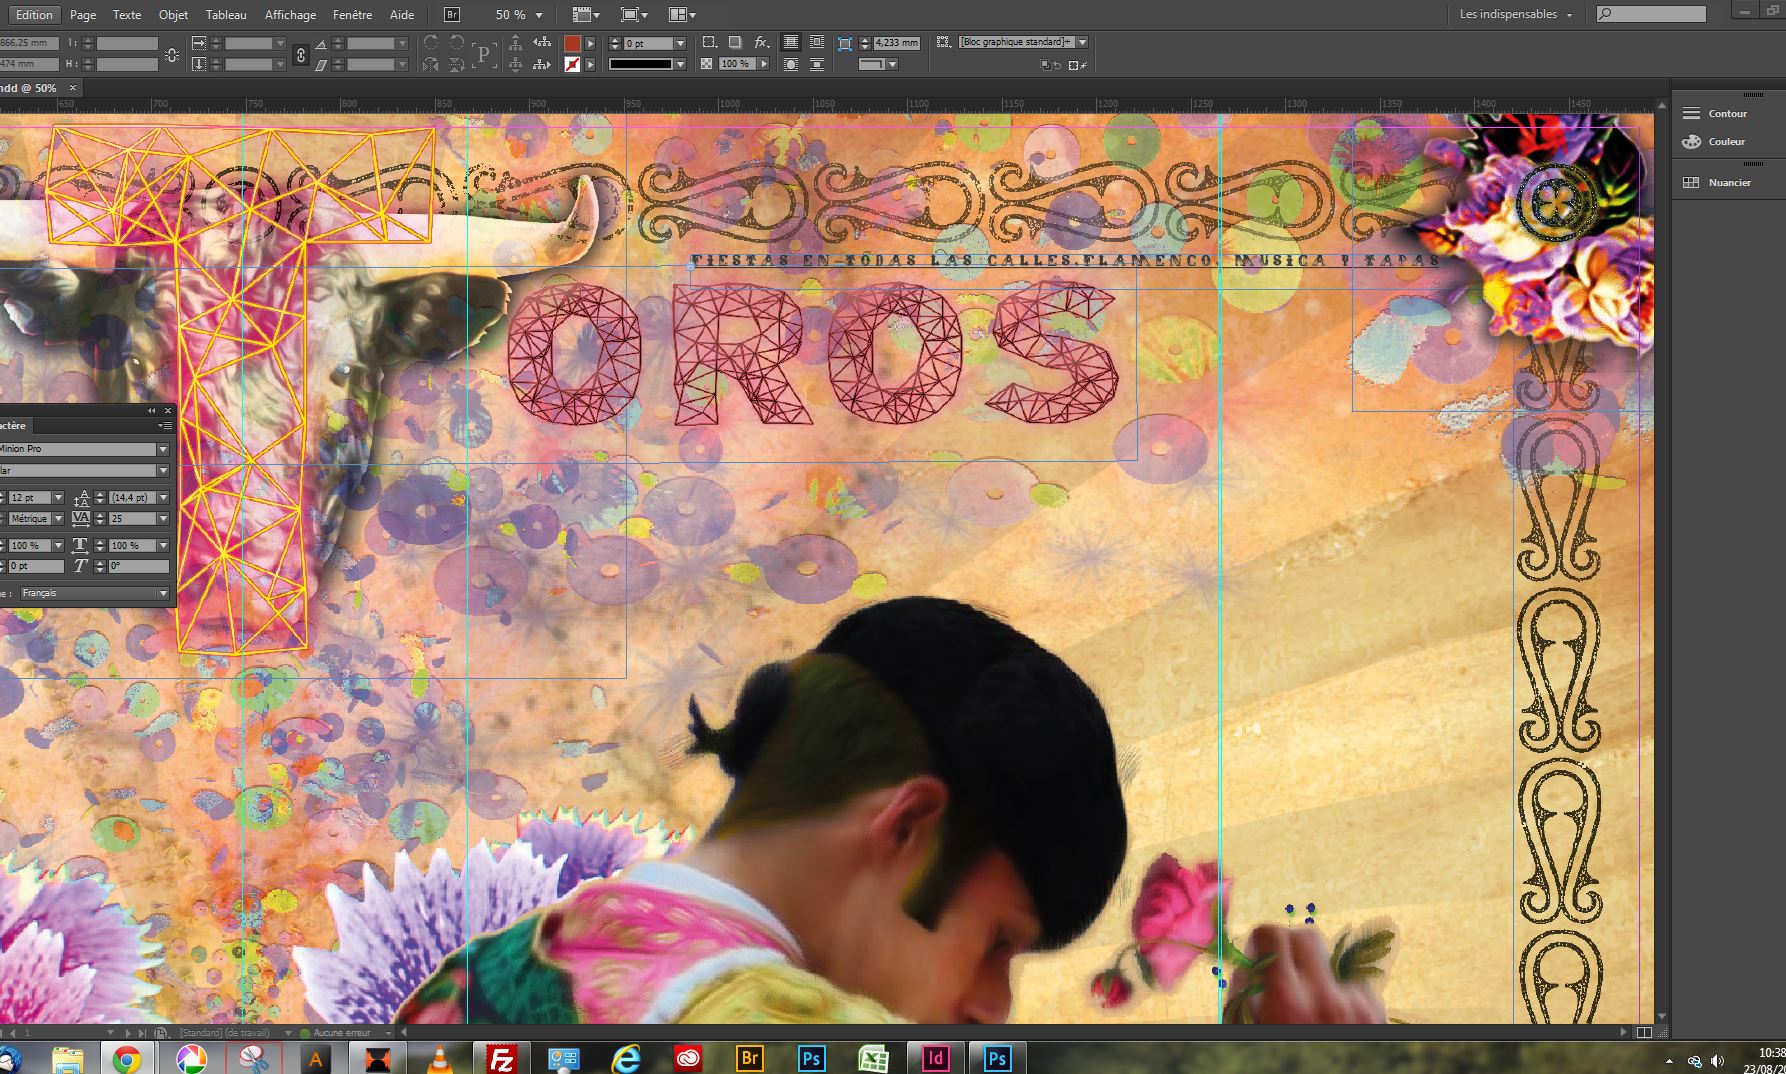Open the Minion Pro font family dropdown
Viewport: 1786px width, 1074px height.
163,449
